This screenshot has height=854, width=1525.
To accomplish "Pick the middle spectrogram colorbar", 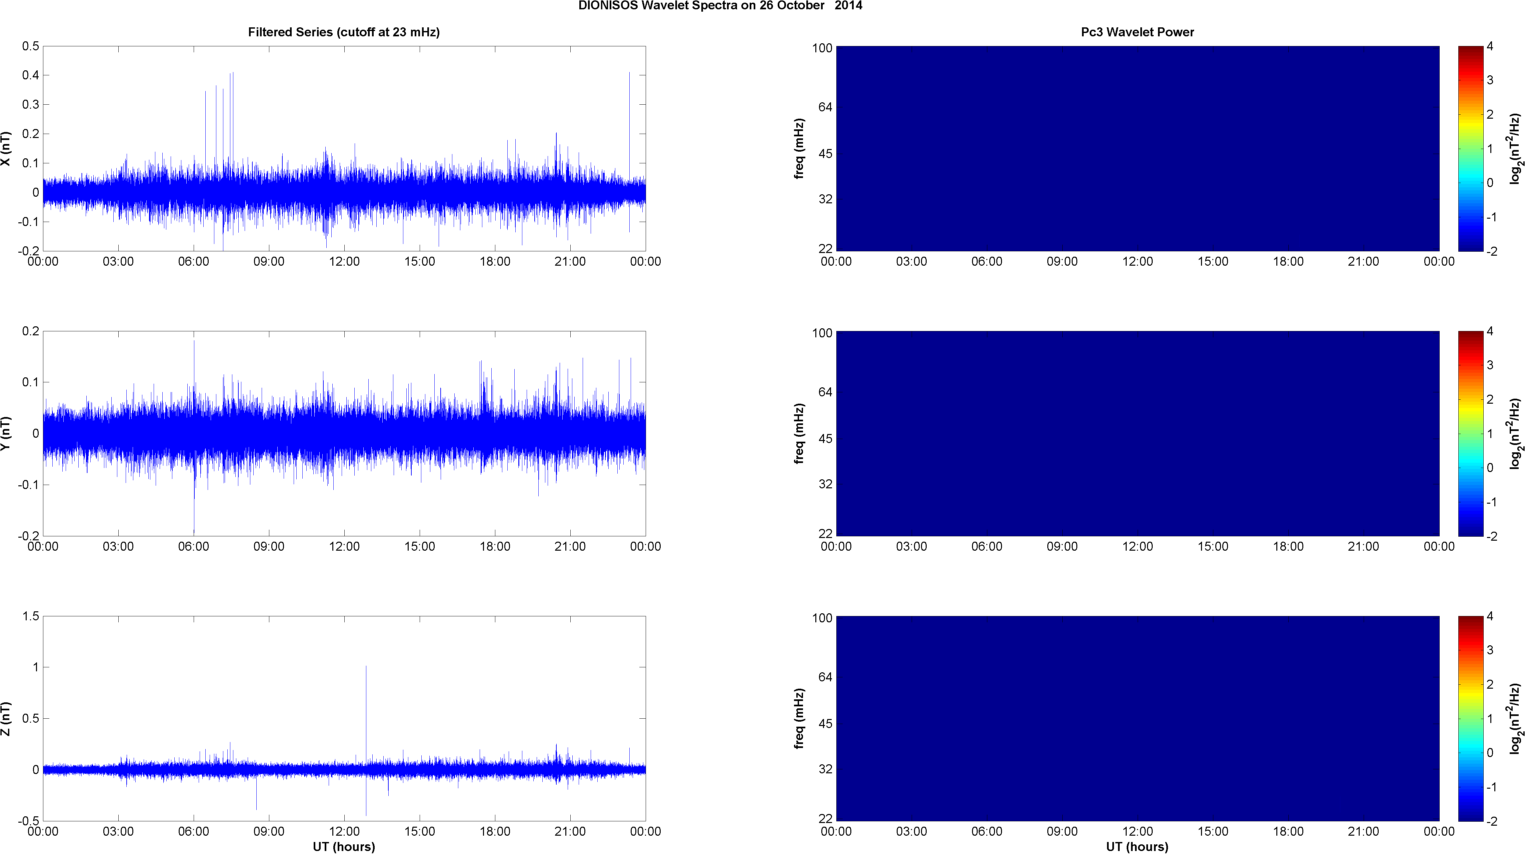I will click(x=1470, y=433).
